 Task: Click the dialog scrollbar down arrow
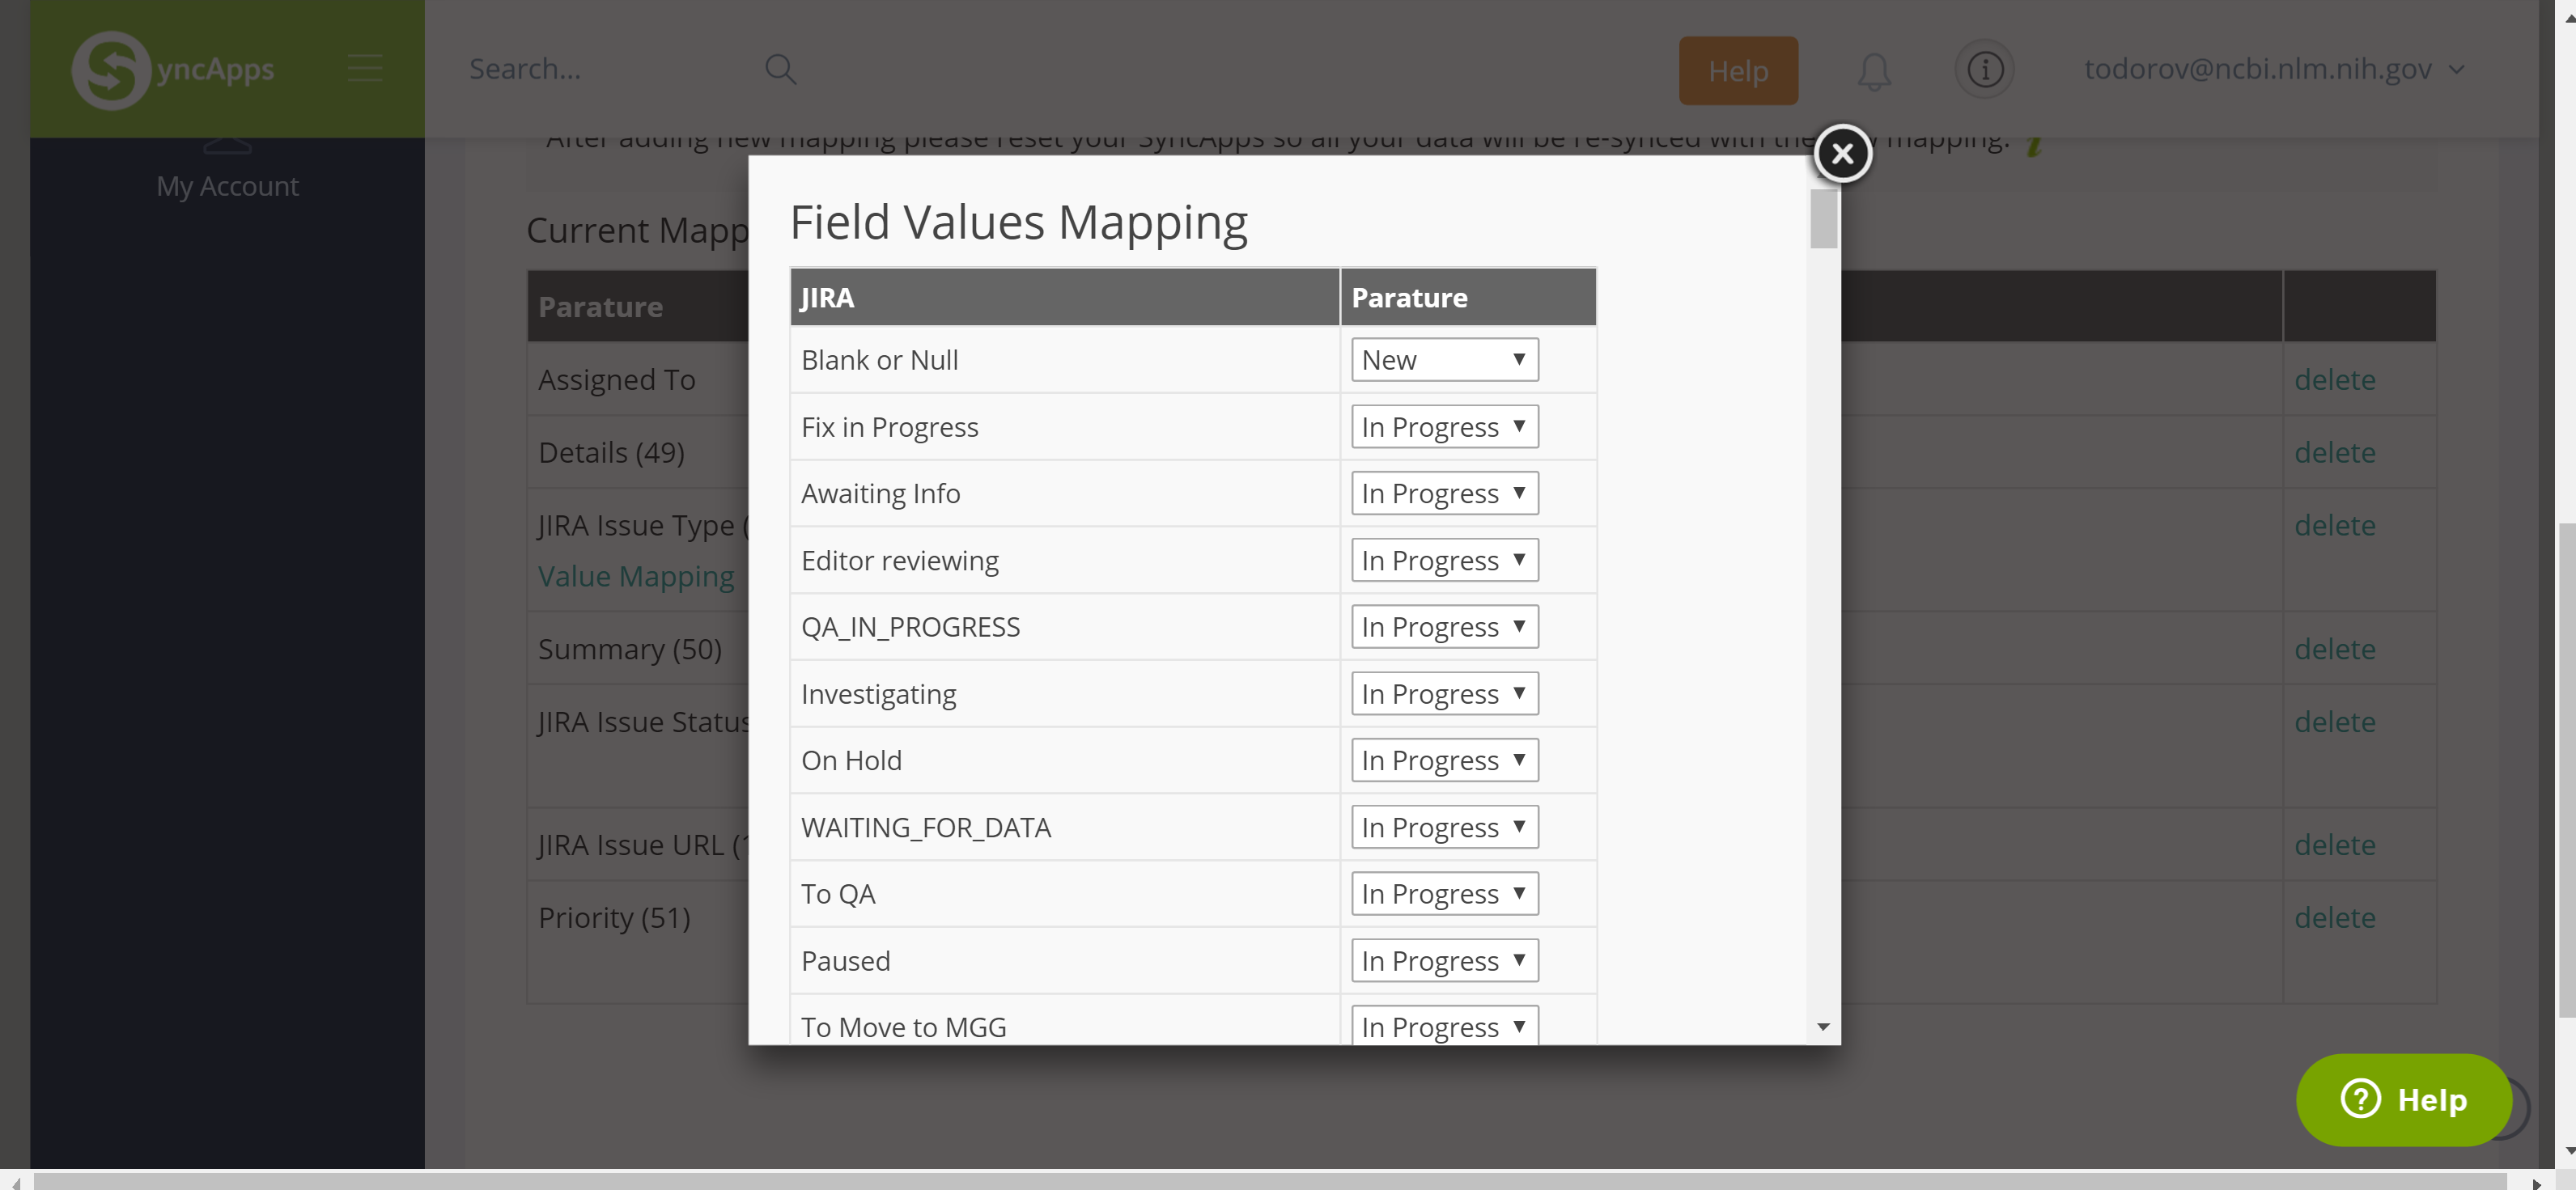pyautogui.click(x=1823, y=1027)
